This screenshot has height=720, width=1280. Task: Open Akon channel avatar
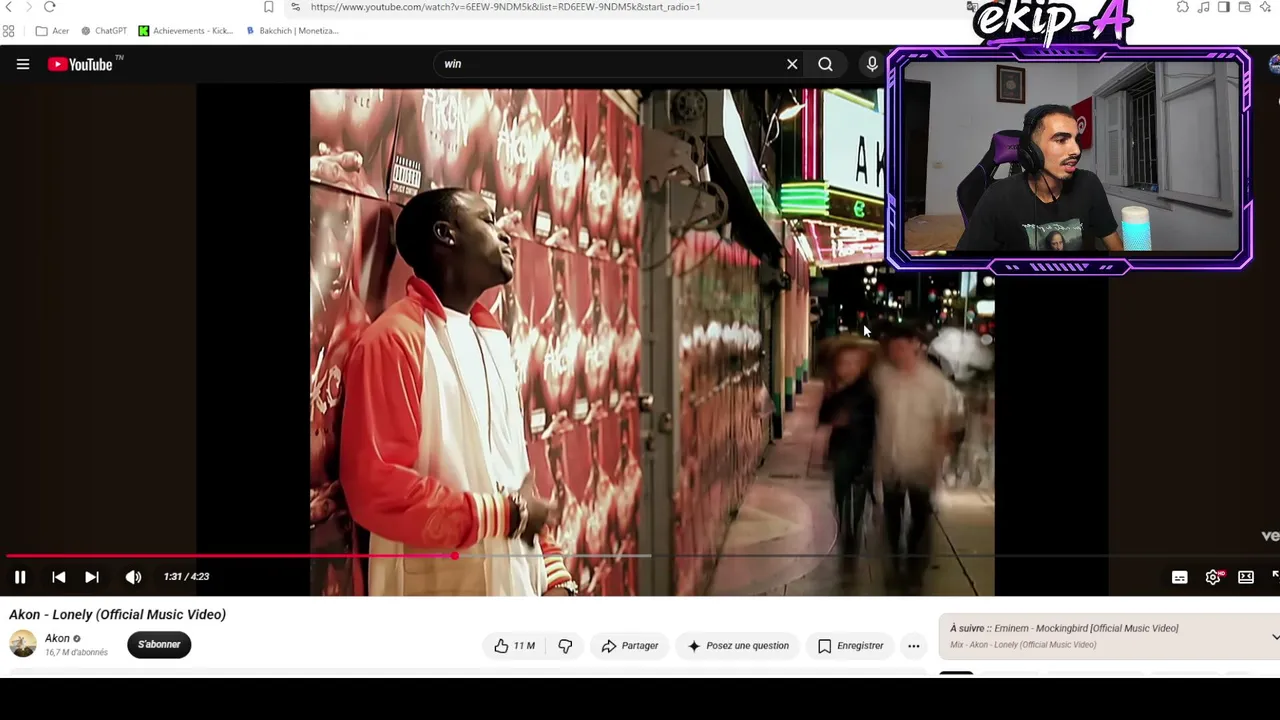coord(23,644)
